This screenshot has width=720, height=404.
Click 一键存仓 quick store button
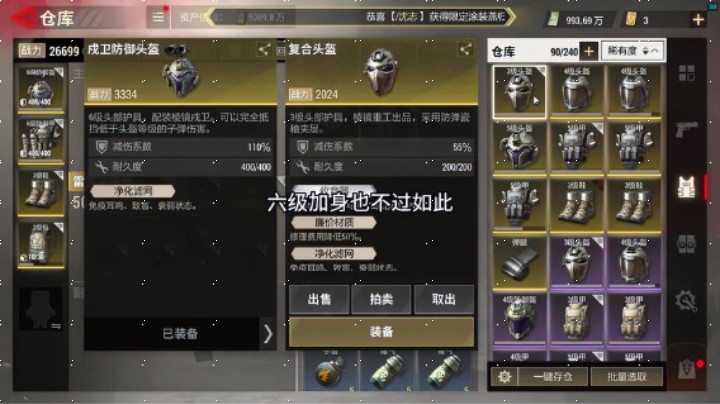pyautogui.click(x=552, y=376)
